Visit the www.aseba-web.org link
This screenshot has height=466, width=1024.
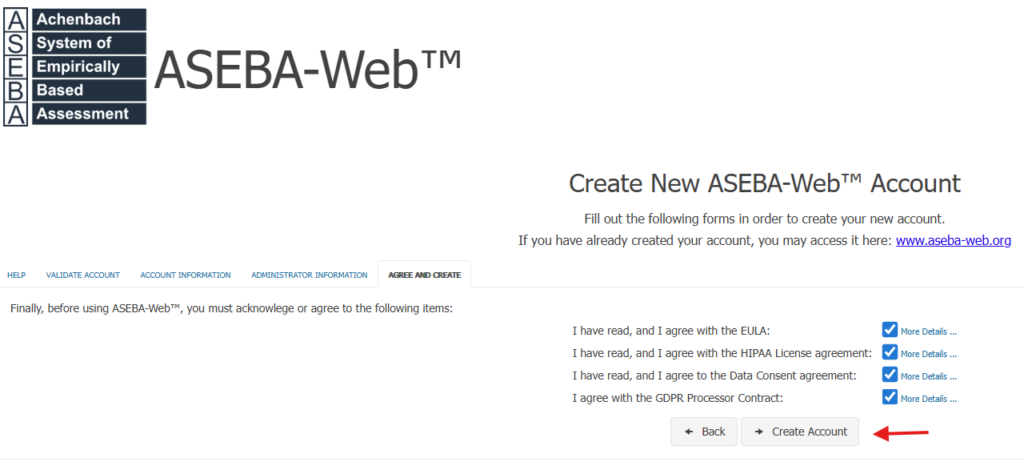(953, 241)
